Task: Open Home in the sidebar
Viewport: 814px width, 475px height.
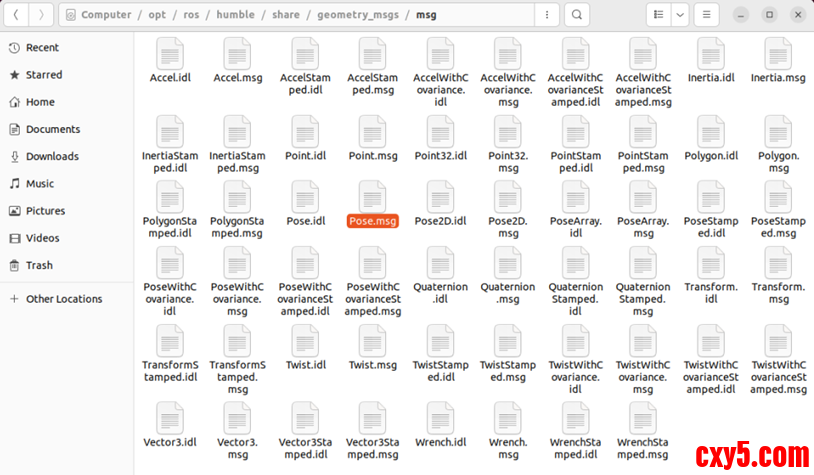Action: coord(40,102)
